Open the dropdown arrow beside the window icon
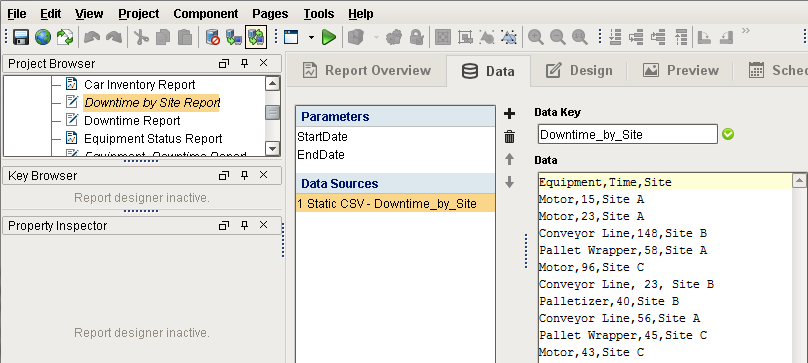 [311, 37]
